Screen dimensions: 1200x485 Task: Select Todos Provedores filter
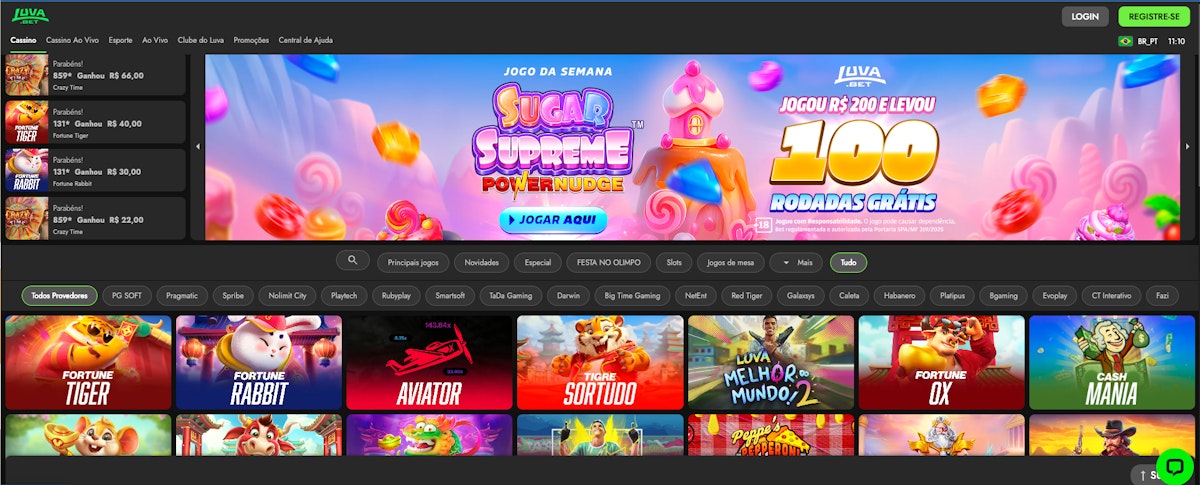point(59,296)
